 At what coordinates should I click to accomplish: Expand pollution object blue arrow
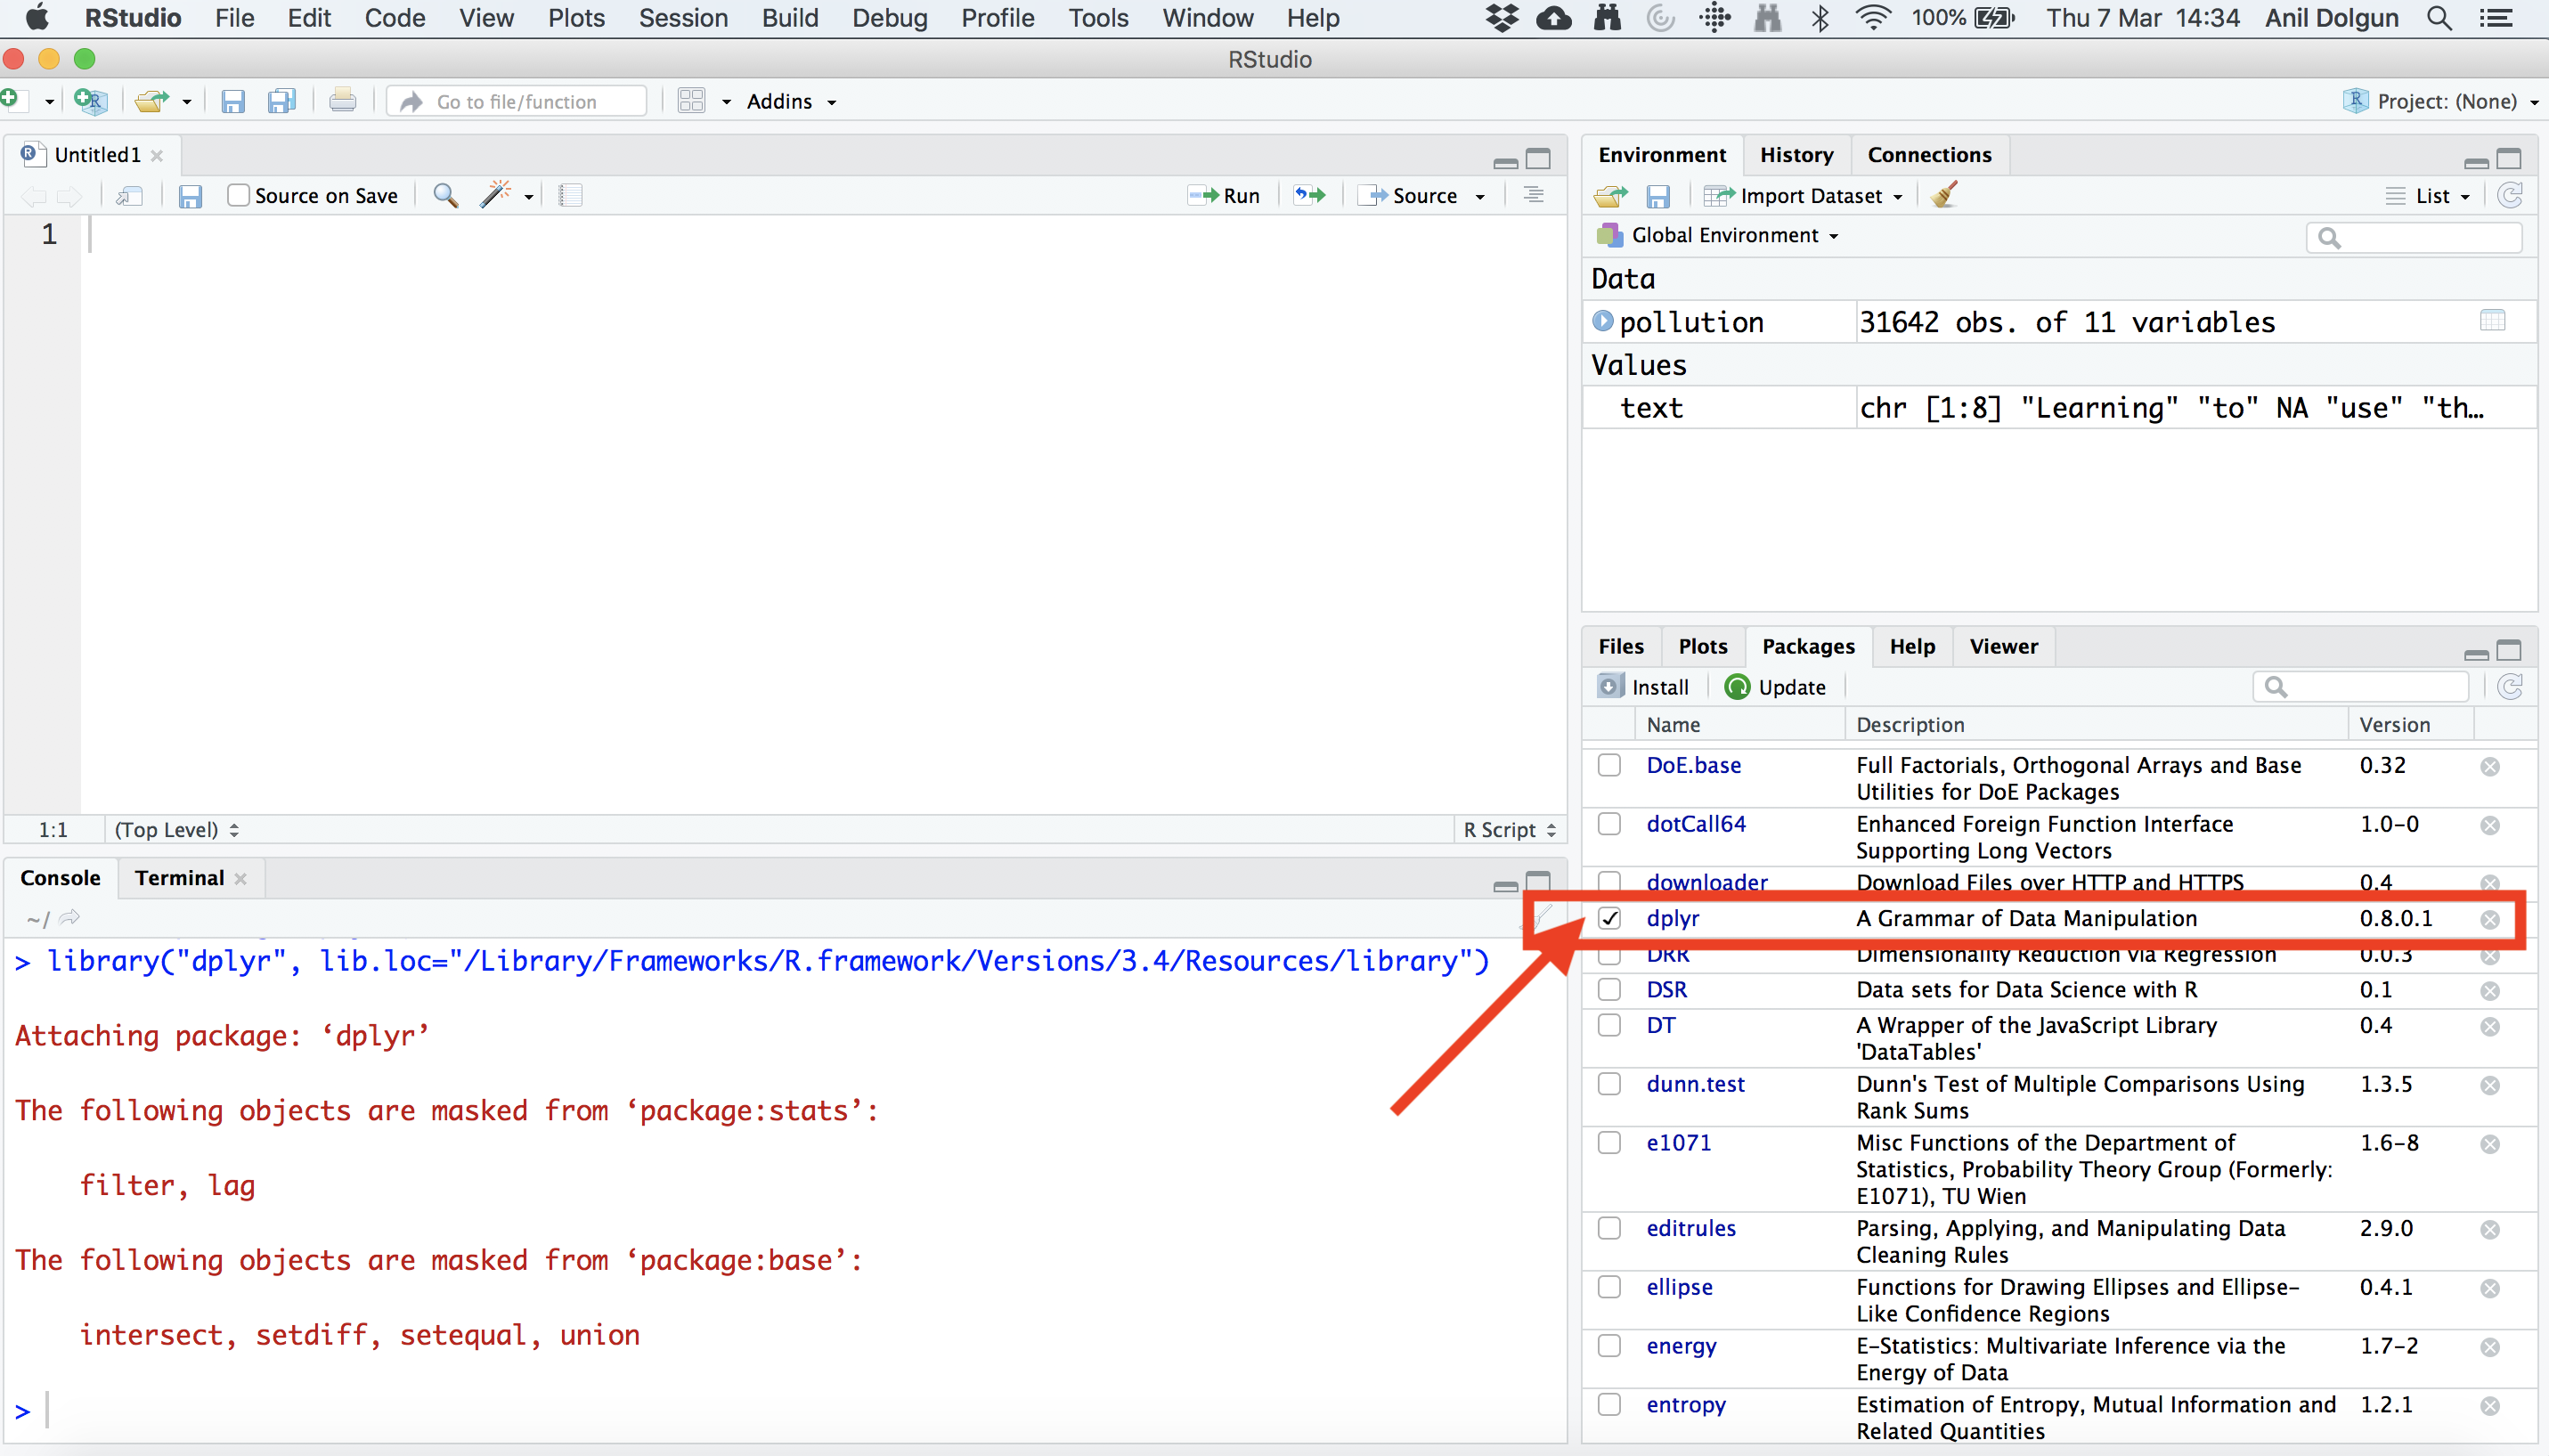coord(1603,321)
